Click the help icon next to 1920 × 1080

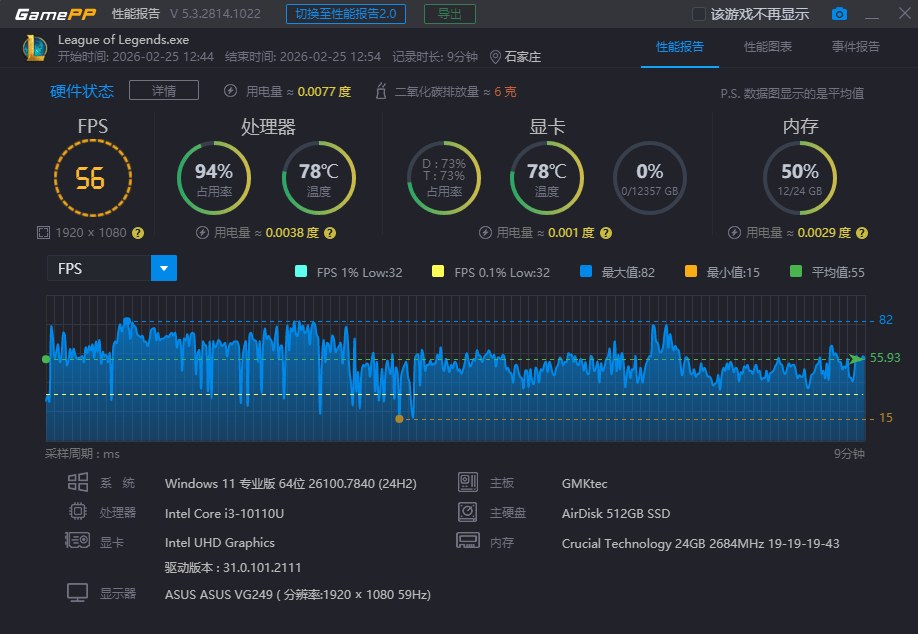tap(138, 232)
